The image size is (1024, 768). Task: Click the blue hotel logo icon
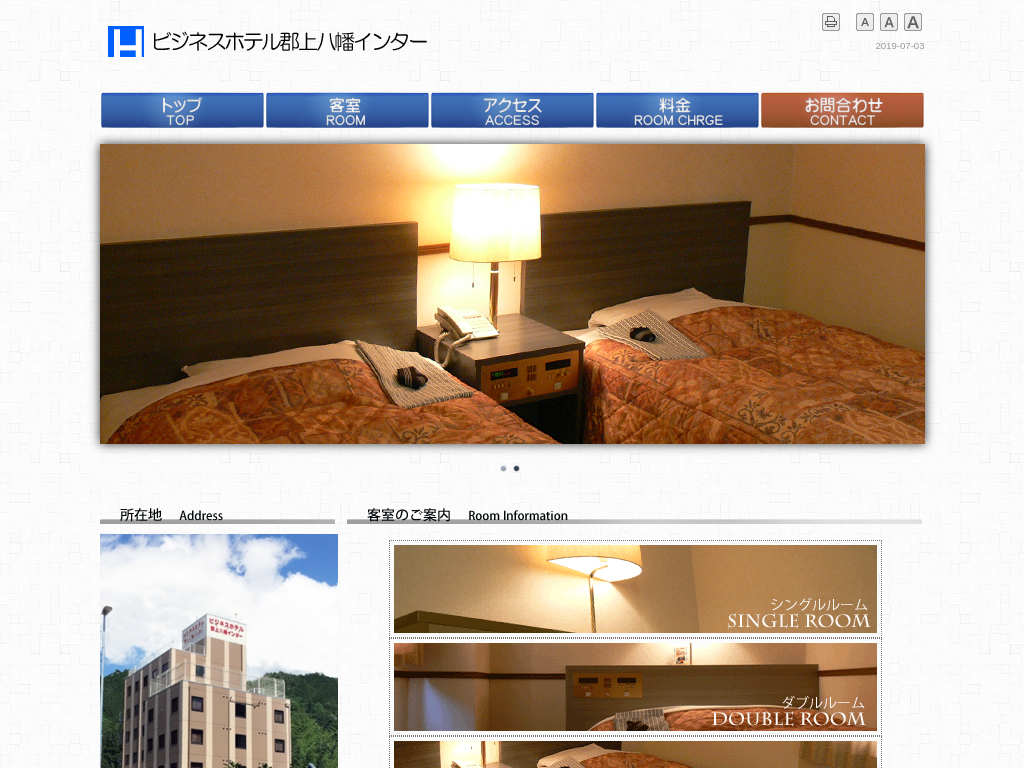tap(125, 41)
